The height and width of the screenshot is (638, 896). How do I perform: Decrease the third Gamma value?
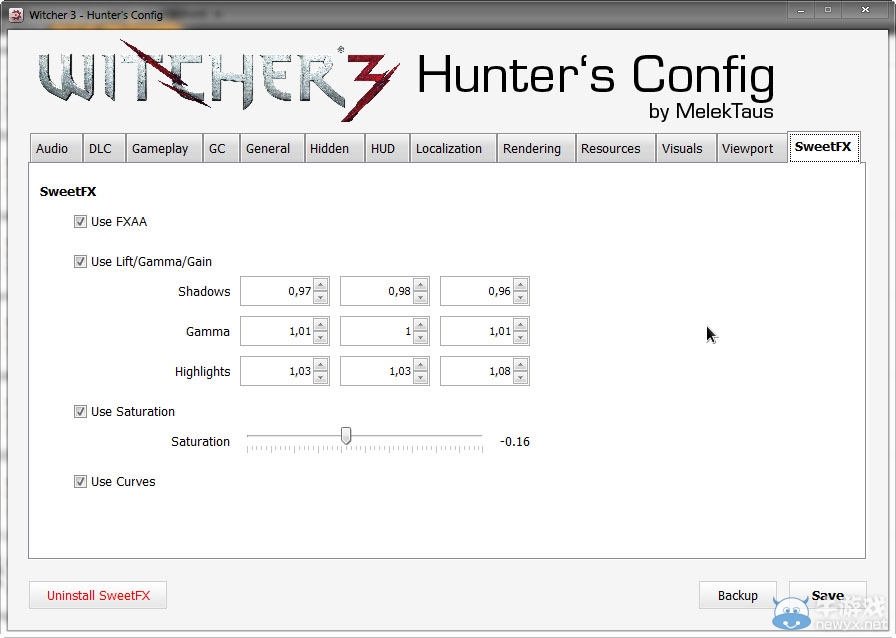tap(521, 337)
